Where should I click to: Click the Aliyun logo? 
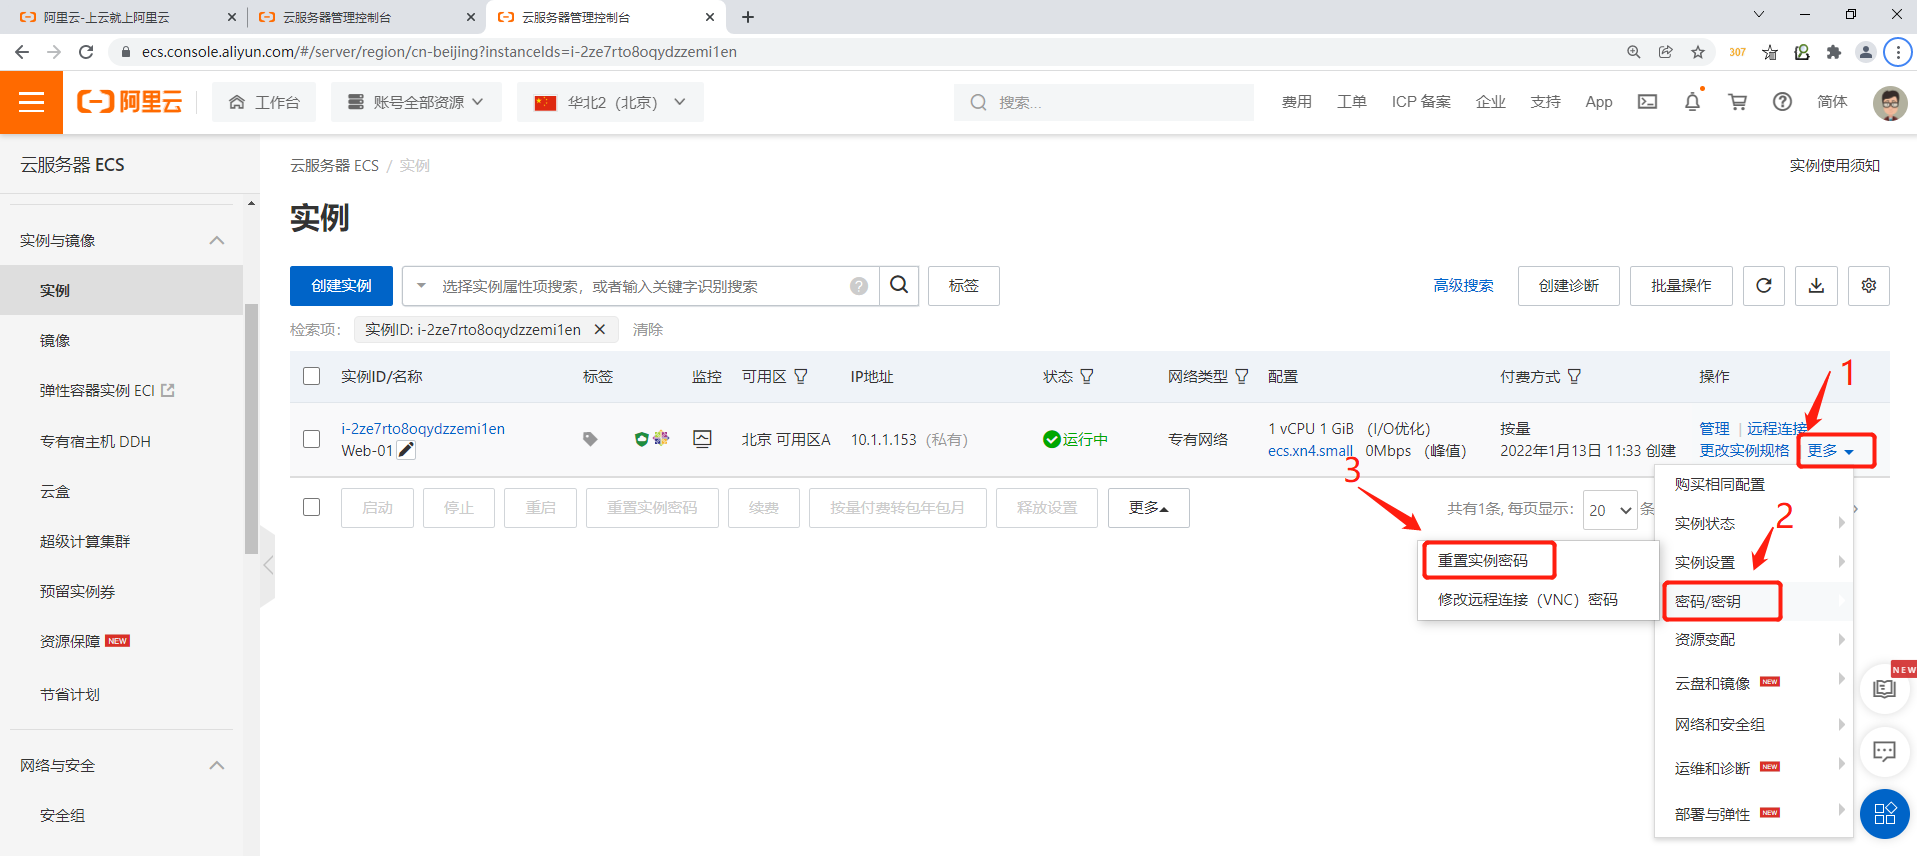[130, 102]
